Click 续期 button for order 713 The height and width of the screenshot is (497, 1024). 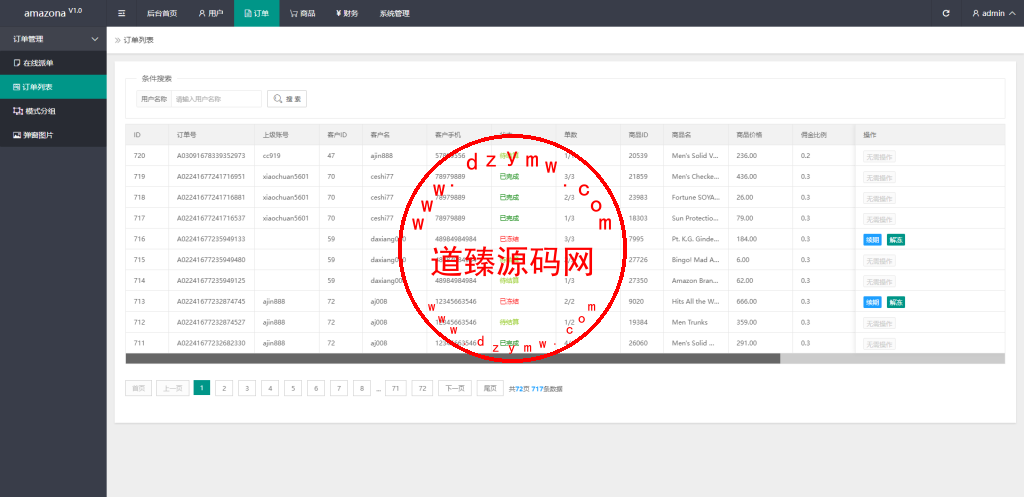pyautogui.click(x=872, y=302)
